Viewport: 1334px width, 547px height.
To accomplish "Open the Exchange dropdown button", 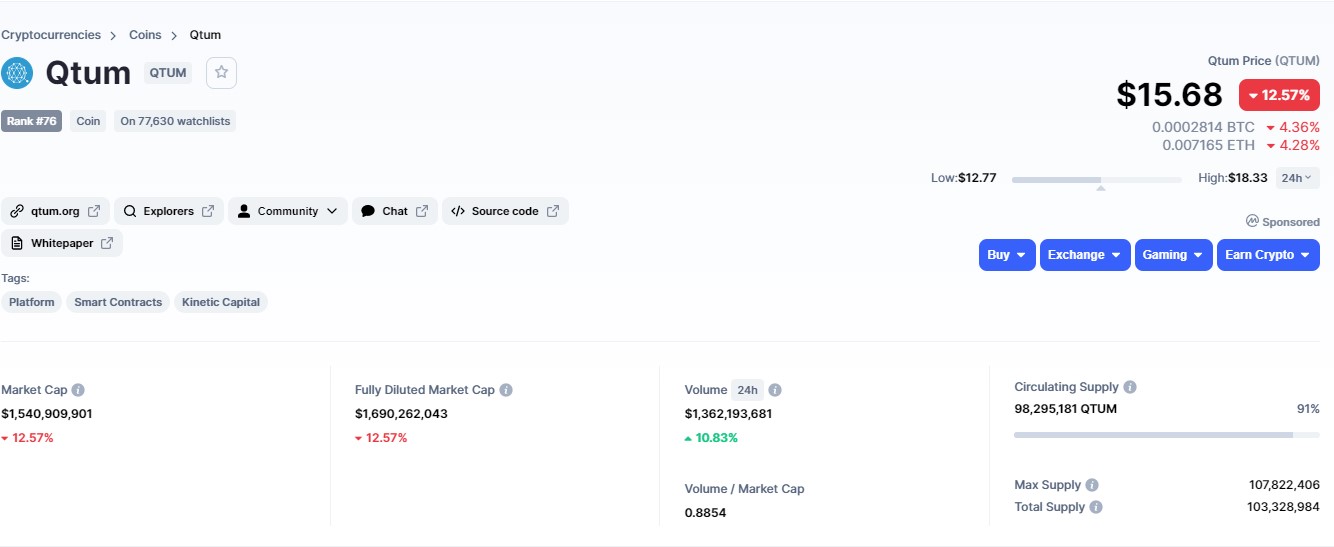I will pos(1085,255).
